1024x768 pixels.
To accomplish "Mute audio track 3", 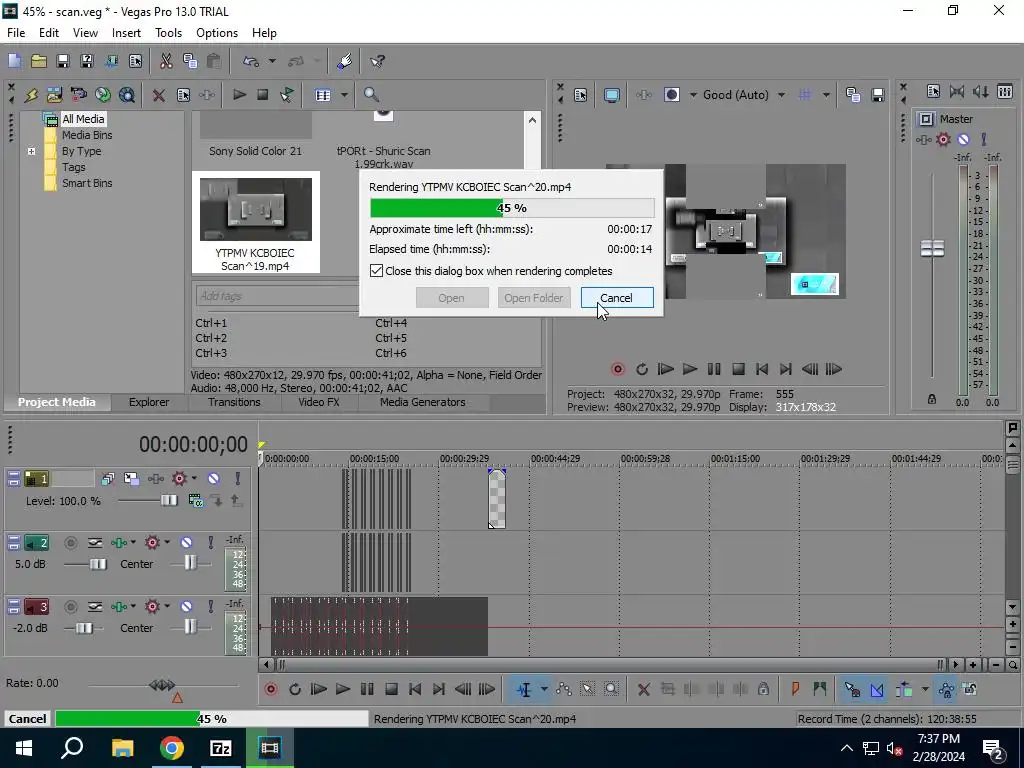I will coord(187,607).
